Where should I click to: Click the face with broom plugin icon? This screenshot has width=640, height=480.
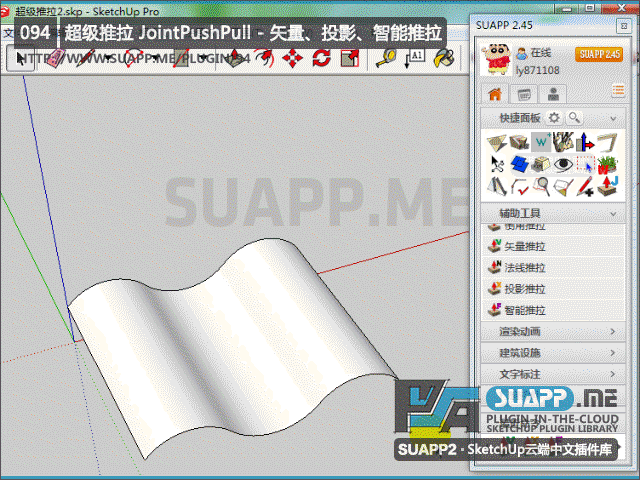(563, 187)
